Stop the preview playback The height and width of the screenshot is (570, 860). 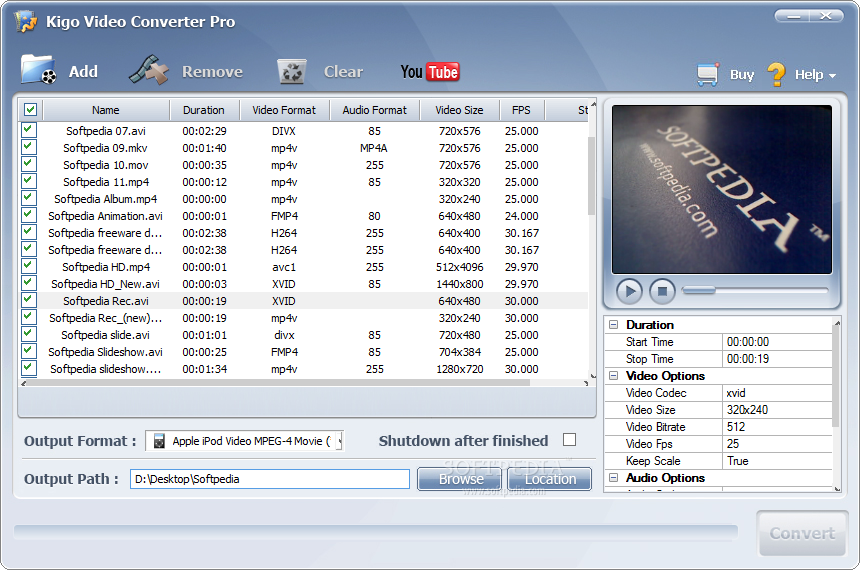click(x=662, y=291)
